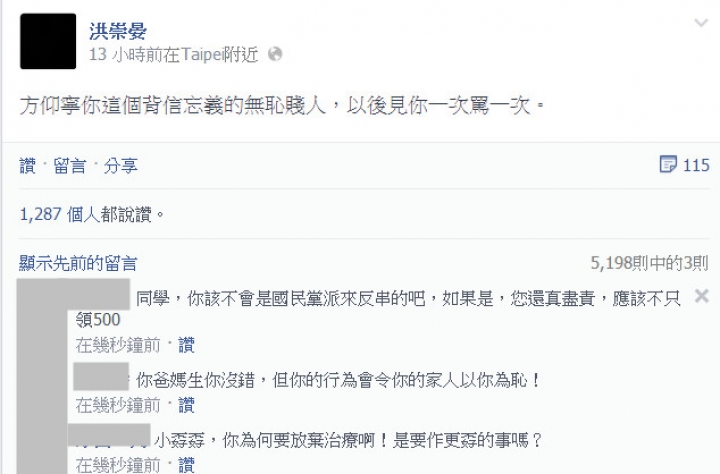720x474 pixels.
Task: Like the comment about 你爸媽生你沒錯
Action: point(186,405)
